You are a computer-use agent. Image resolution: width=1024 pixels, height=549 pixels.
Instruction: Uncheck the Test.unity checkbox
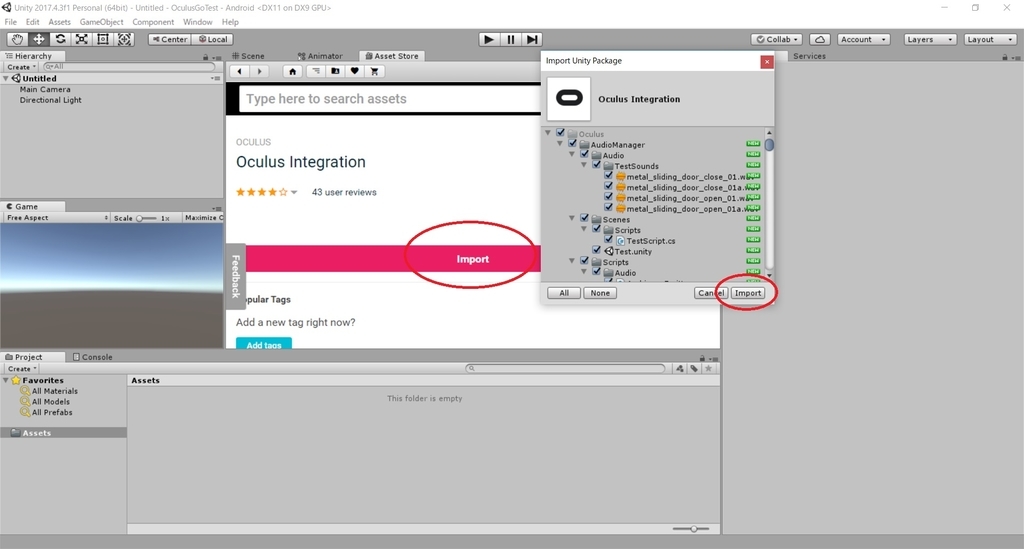point(597,250)
